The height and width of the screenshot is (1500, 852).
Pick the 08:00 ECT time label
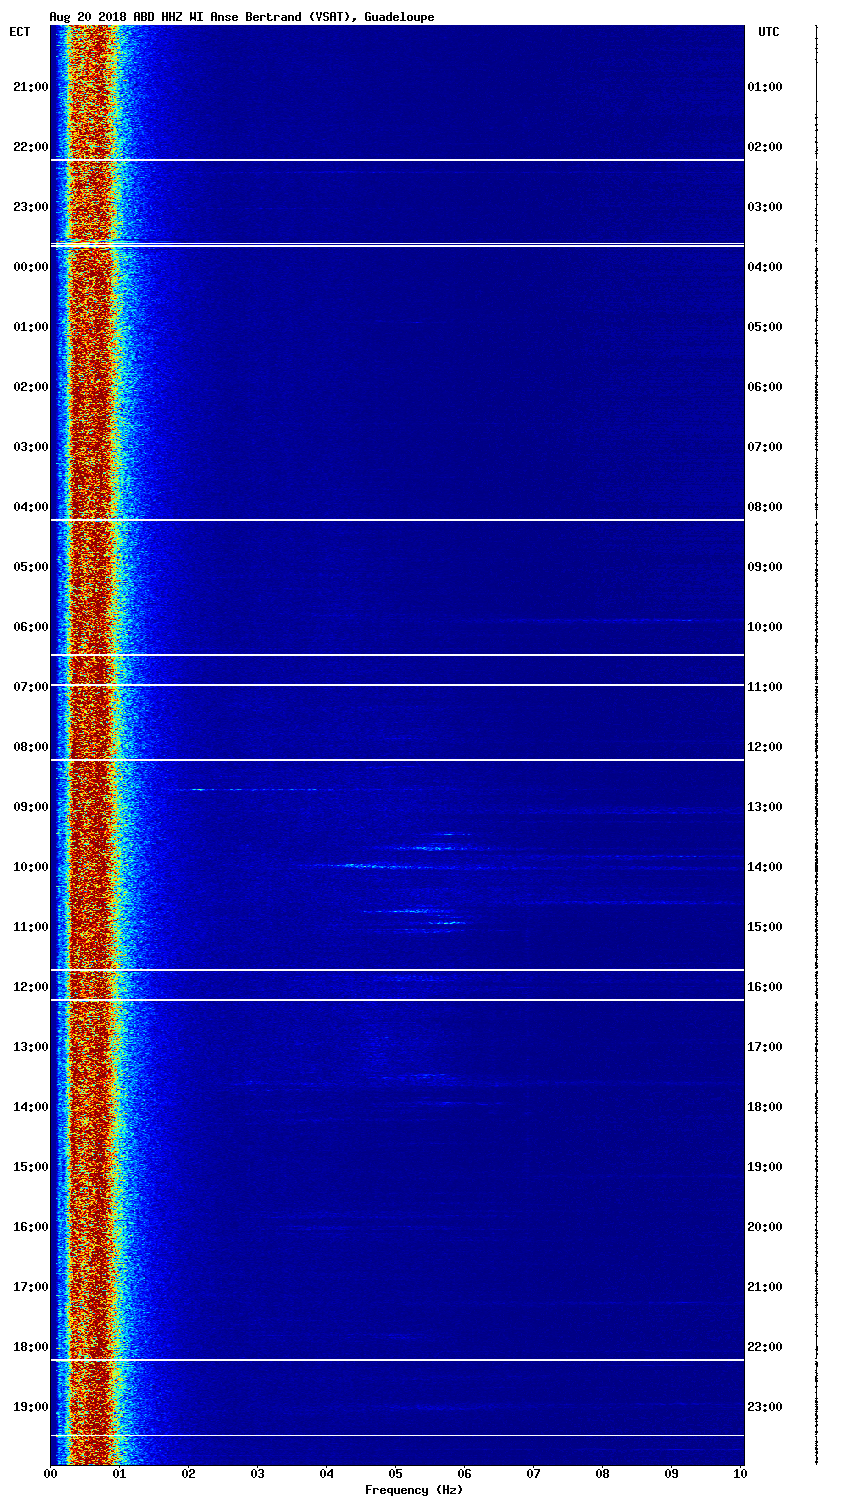30,747
